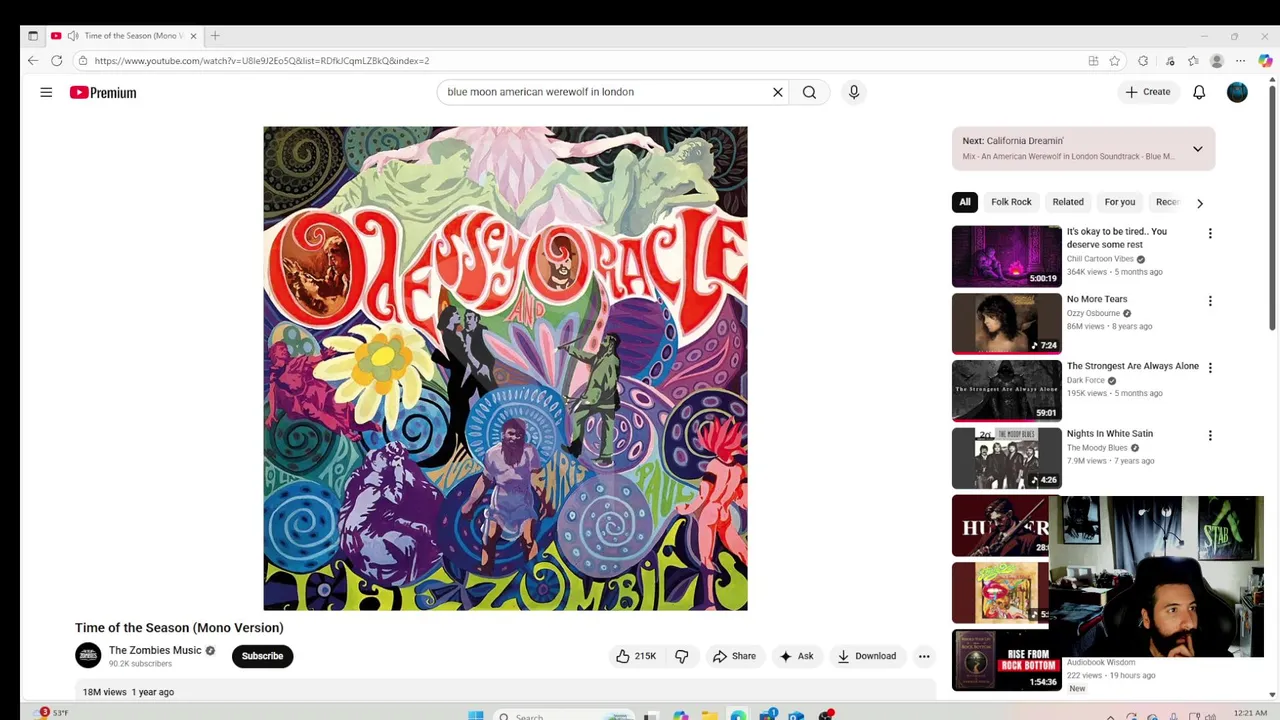Click the Edge browser taskbar icon
The image size is (1280, 720).
tap(738, 716)
